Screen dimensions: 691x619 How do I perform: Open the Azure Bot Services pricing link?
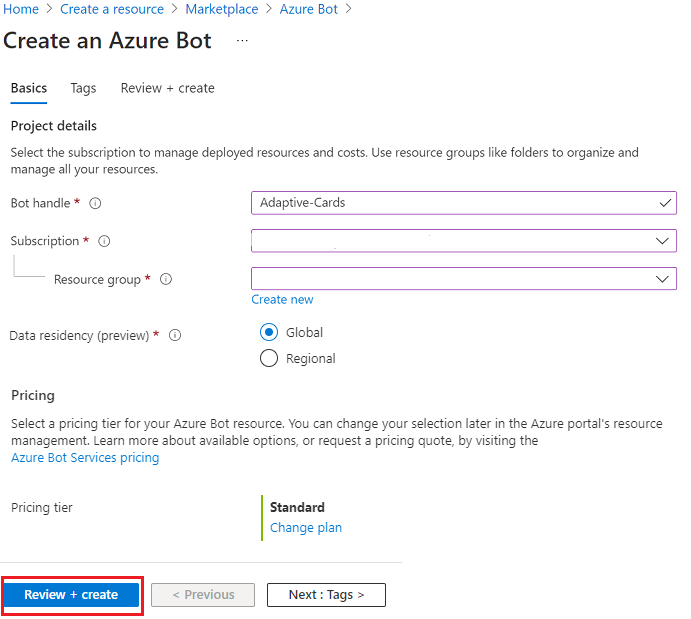(85, 458)
